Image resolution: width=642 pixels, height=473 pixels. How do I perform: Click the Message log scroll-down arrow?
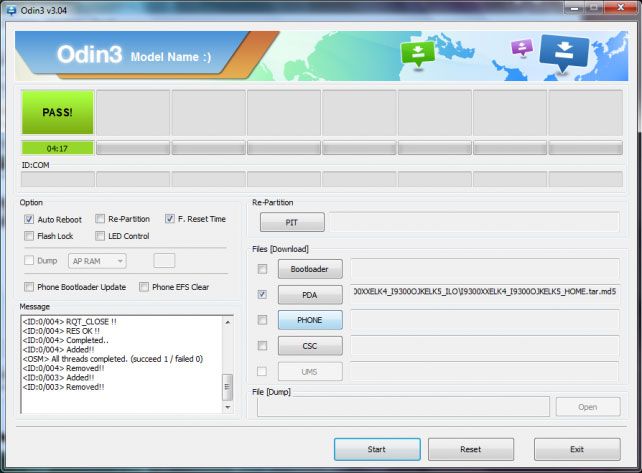click(x=228, y=407)
